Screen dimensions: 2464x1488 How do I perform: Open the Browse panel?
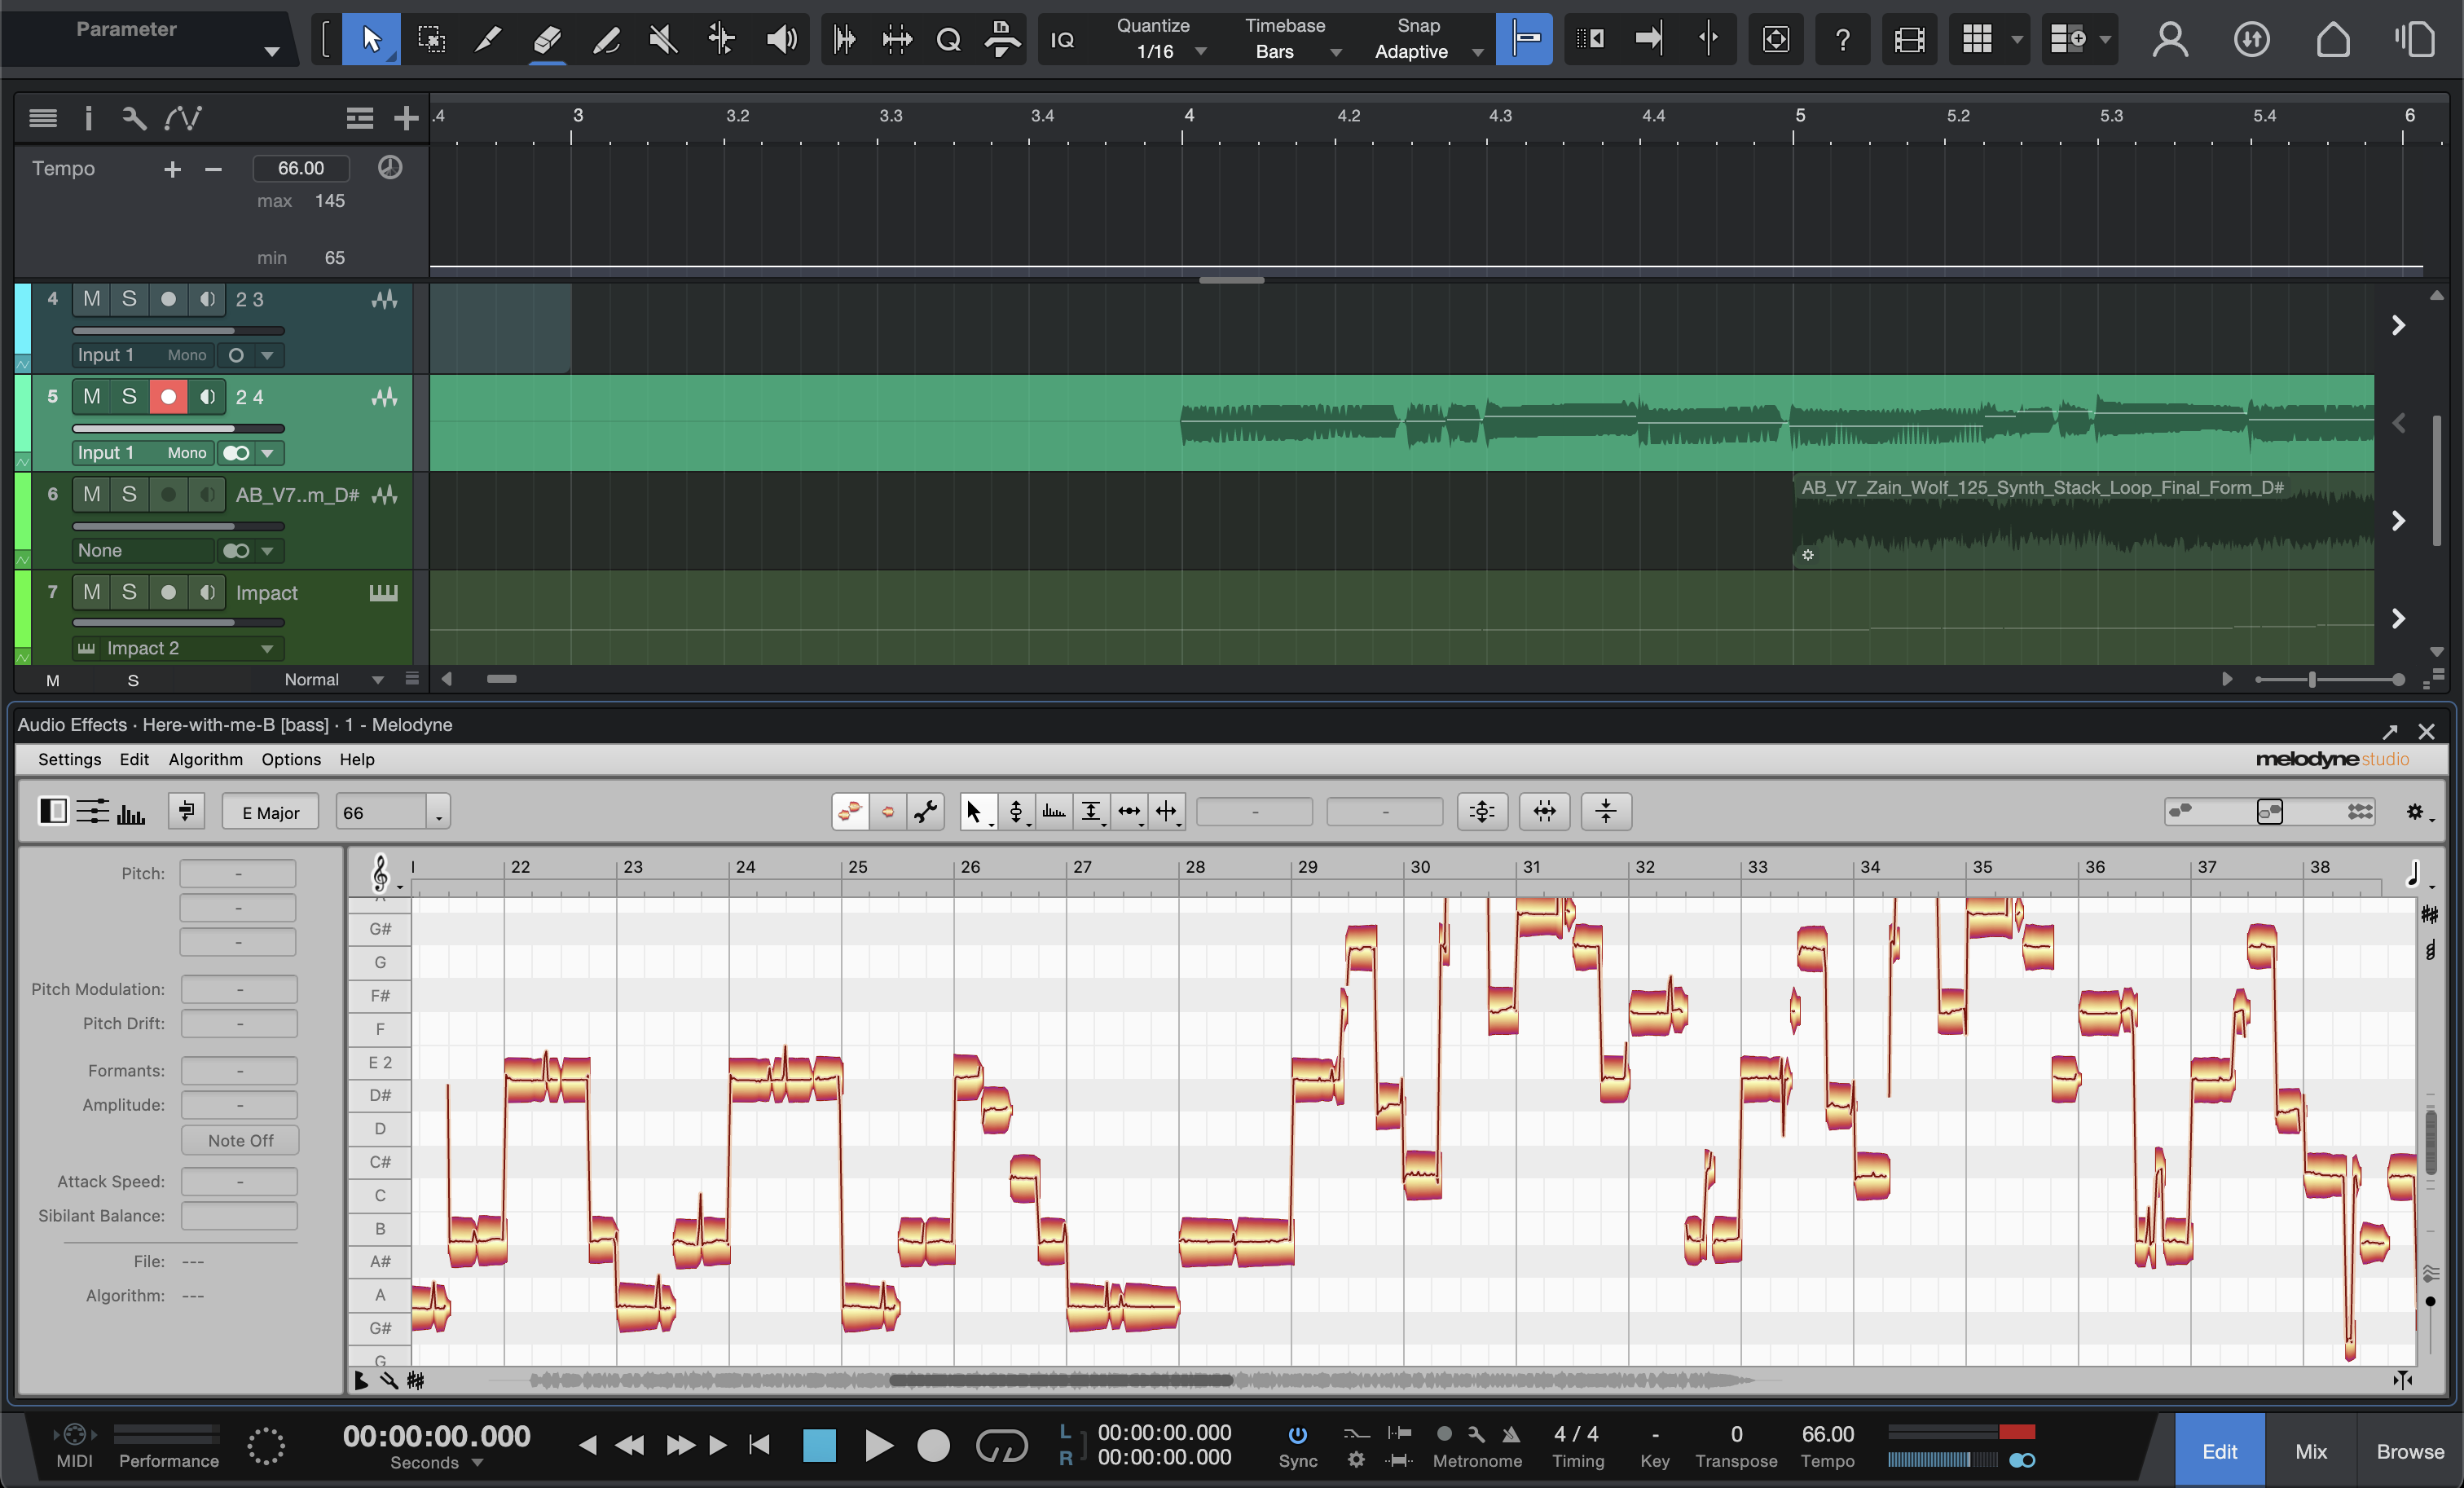tap(2409, 1451)
